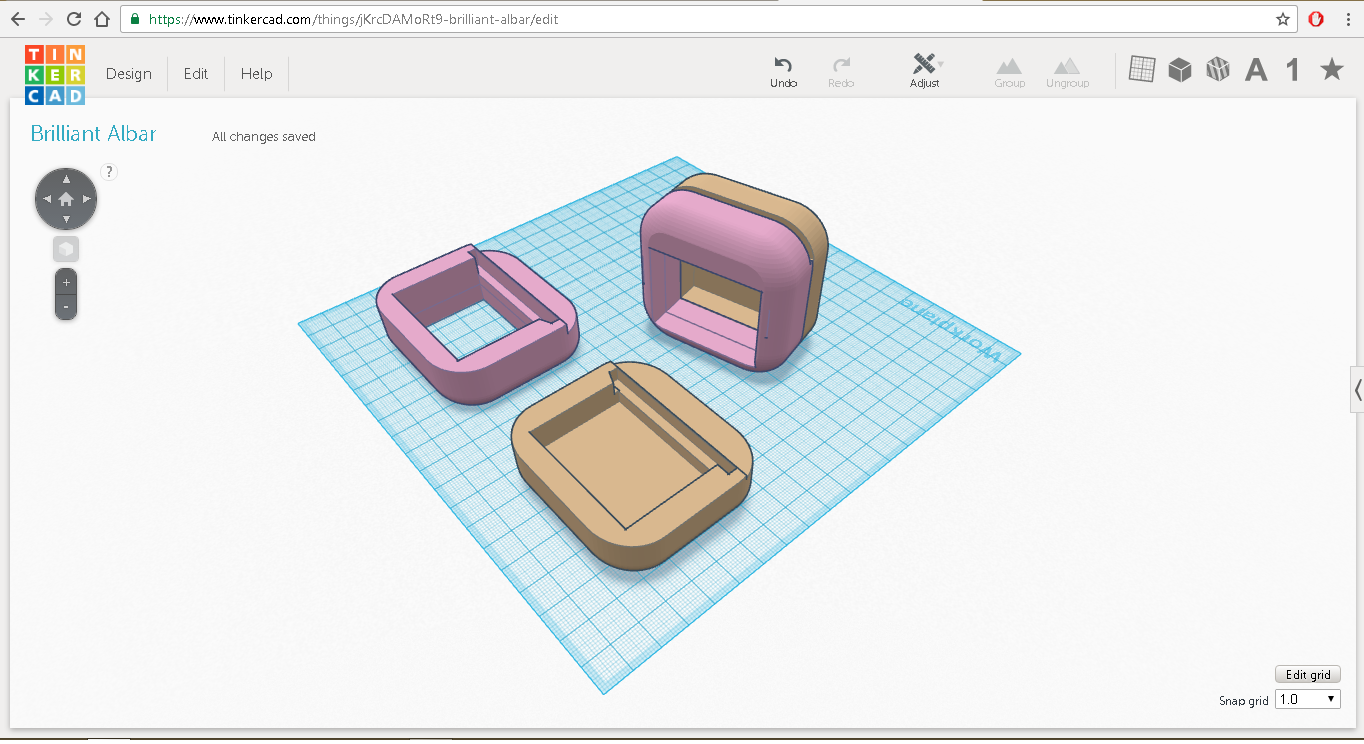
Task: Click the striped hole cube icon
Action: tap(1217, 69)
